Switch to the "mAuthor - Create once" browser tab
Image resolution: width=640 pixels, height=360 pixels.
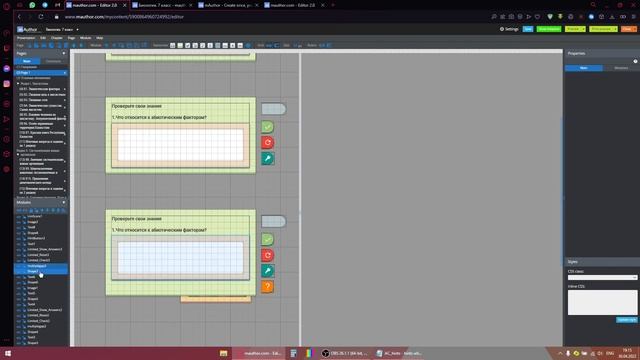[x=228, y=5]
